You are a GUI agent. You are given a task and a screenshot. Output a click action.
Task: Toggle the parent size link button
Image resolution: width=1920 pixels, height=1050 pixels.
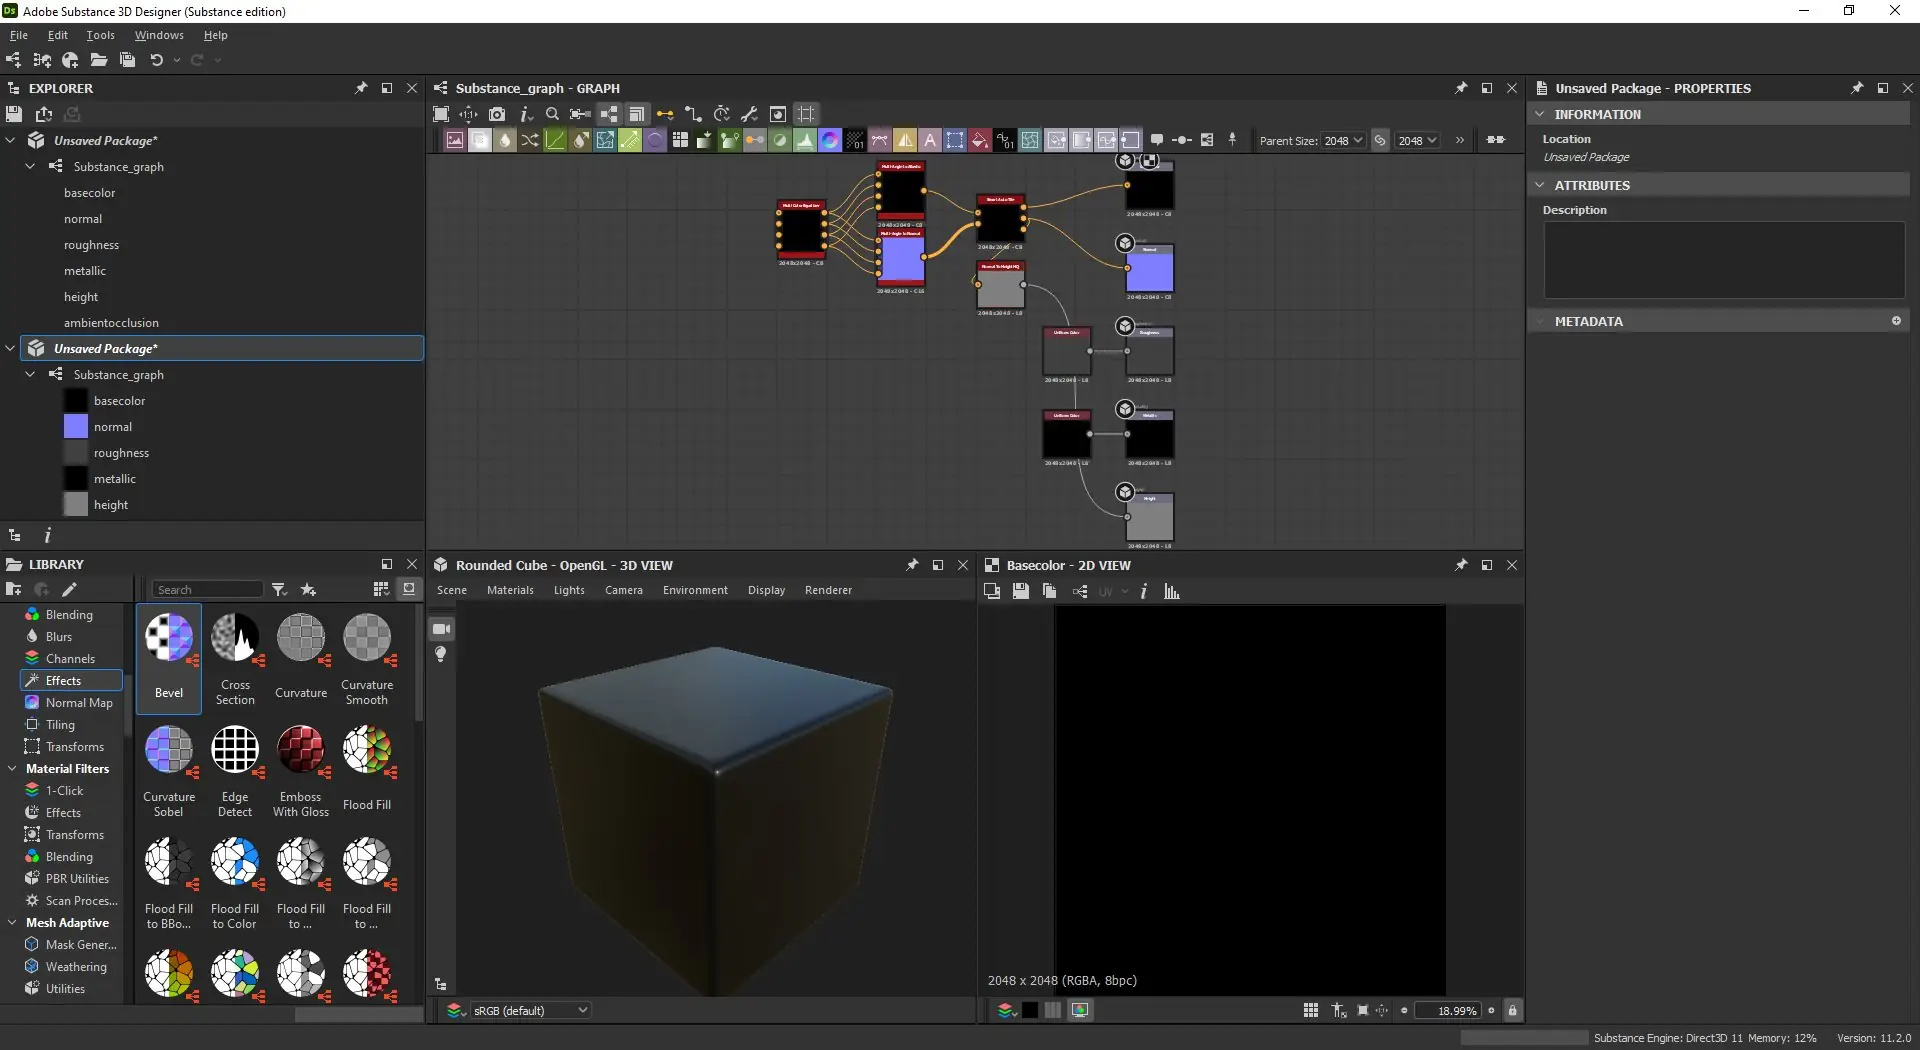(1380, 141)
